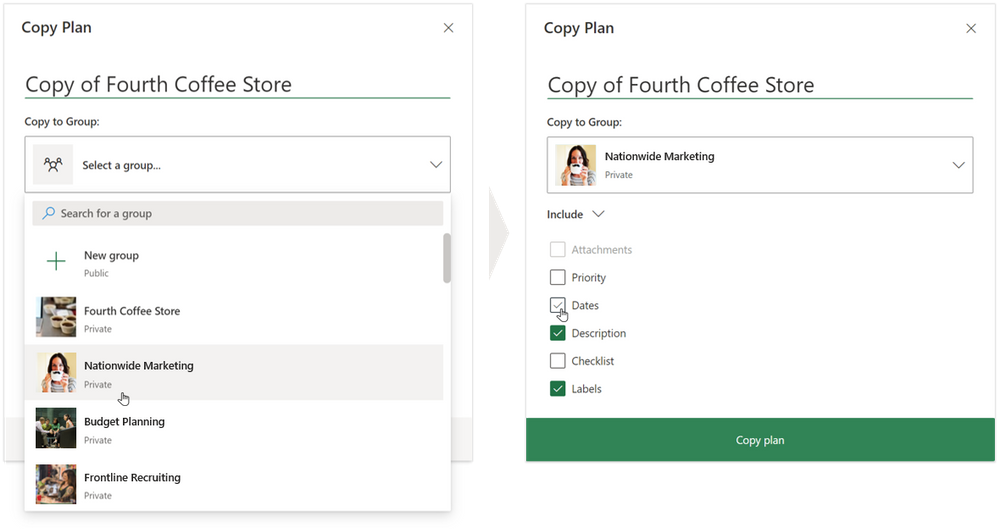Click the green plus icon for New group

56,261
